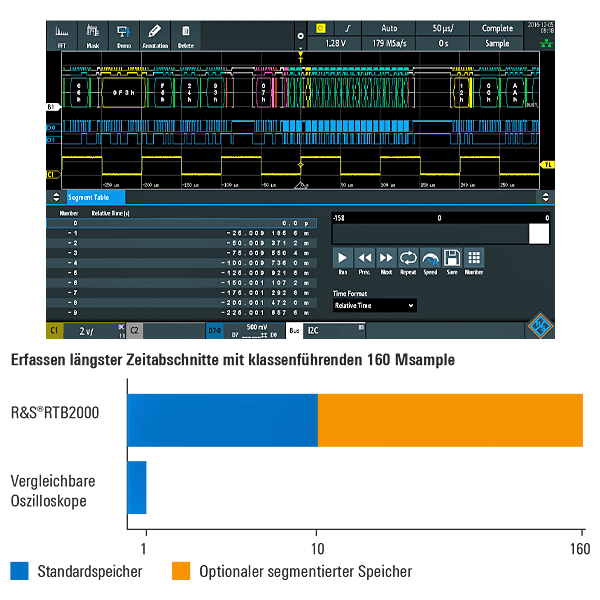Open the Rohde & Schwarz menu diamond icon

(x=540, y=326)
